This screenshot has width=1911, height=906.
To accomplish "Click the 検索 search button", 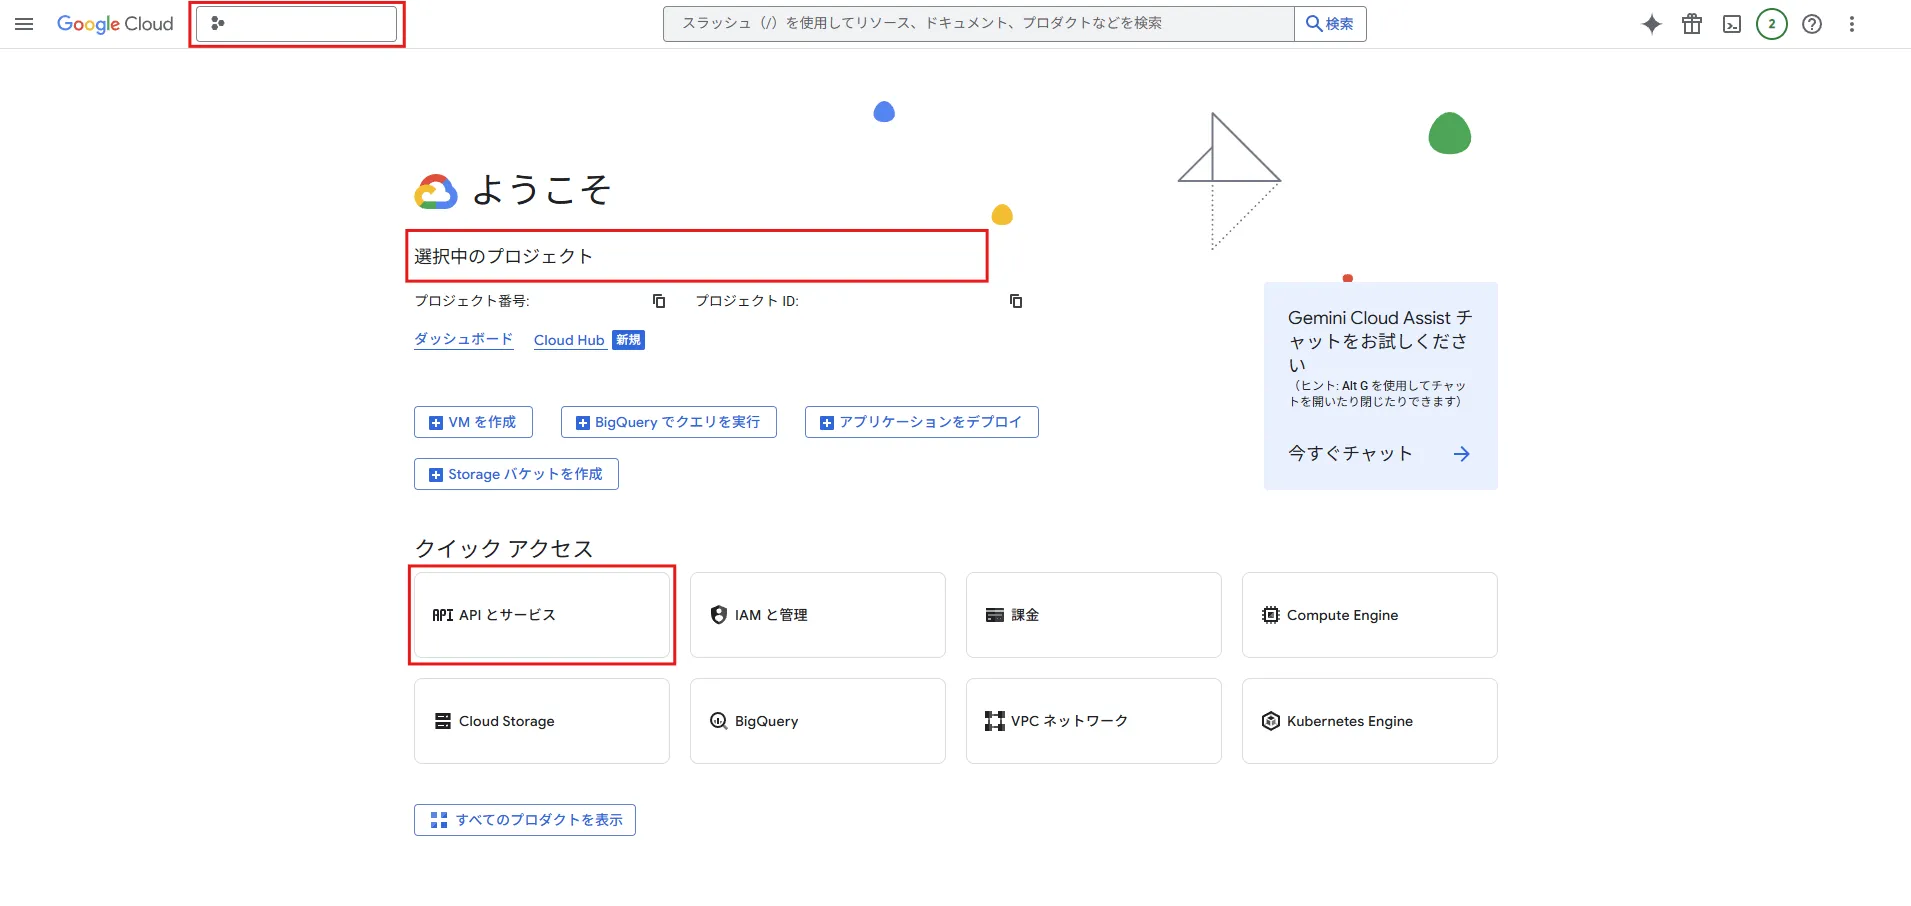I will tap(1330, 24).
